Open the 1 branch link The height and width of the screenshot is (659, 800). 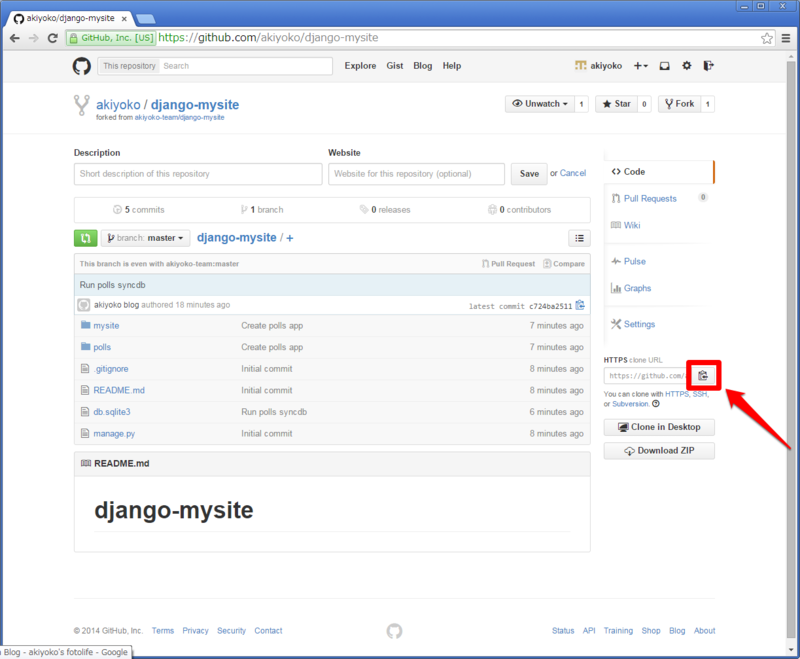click(x=262, y=210)
